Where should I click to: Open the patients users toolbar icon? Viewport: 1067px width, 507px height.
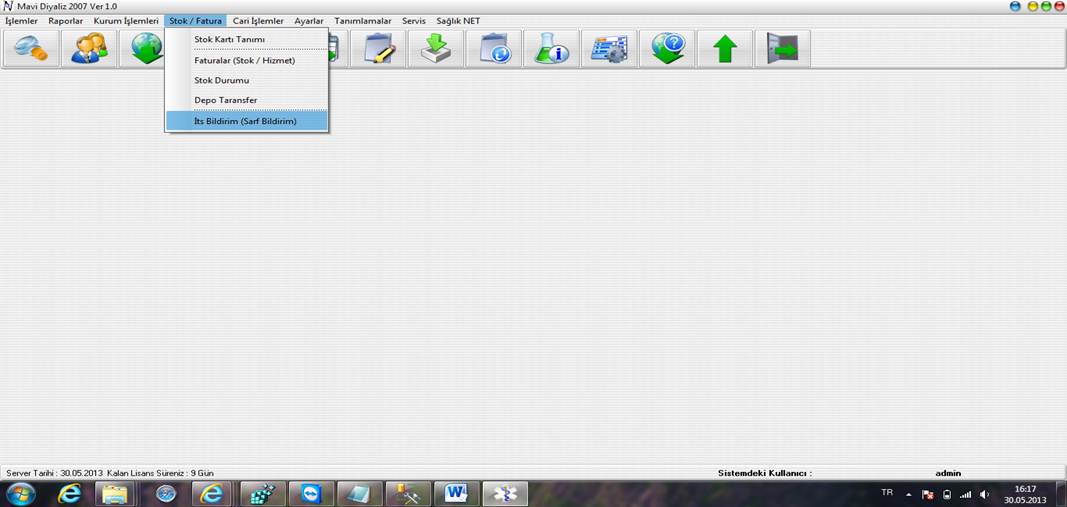point(89,49)
